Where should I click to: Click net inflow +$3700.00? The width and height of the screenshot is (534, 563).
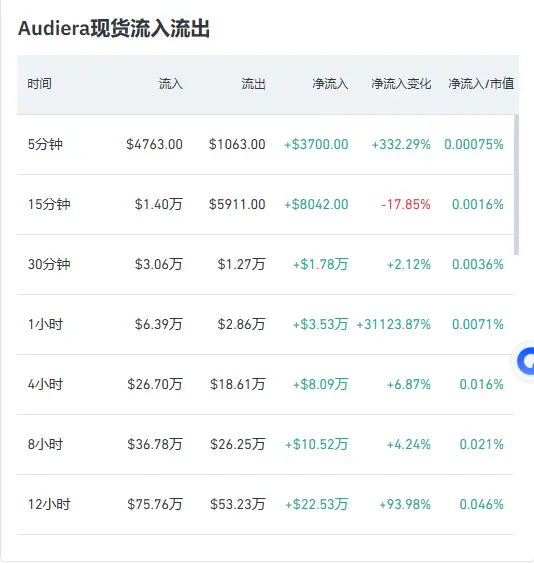point(316,144)
